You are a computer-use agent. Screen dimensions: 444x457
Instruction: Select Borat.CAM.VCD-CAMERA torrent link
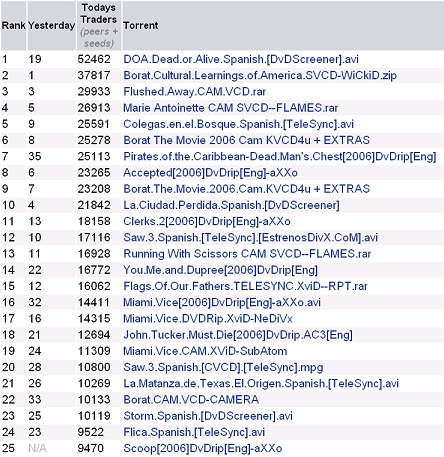click(x=191, y=400)
